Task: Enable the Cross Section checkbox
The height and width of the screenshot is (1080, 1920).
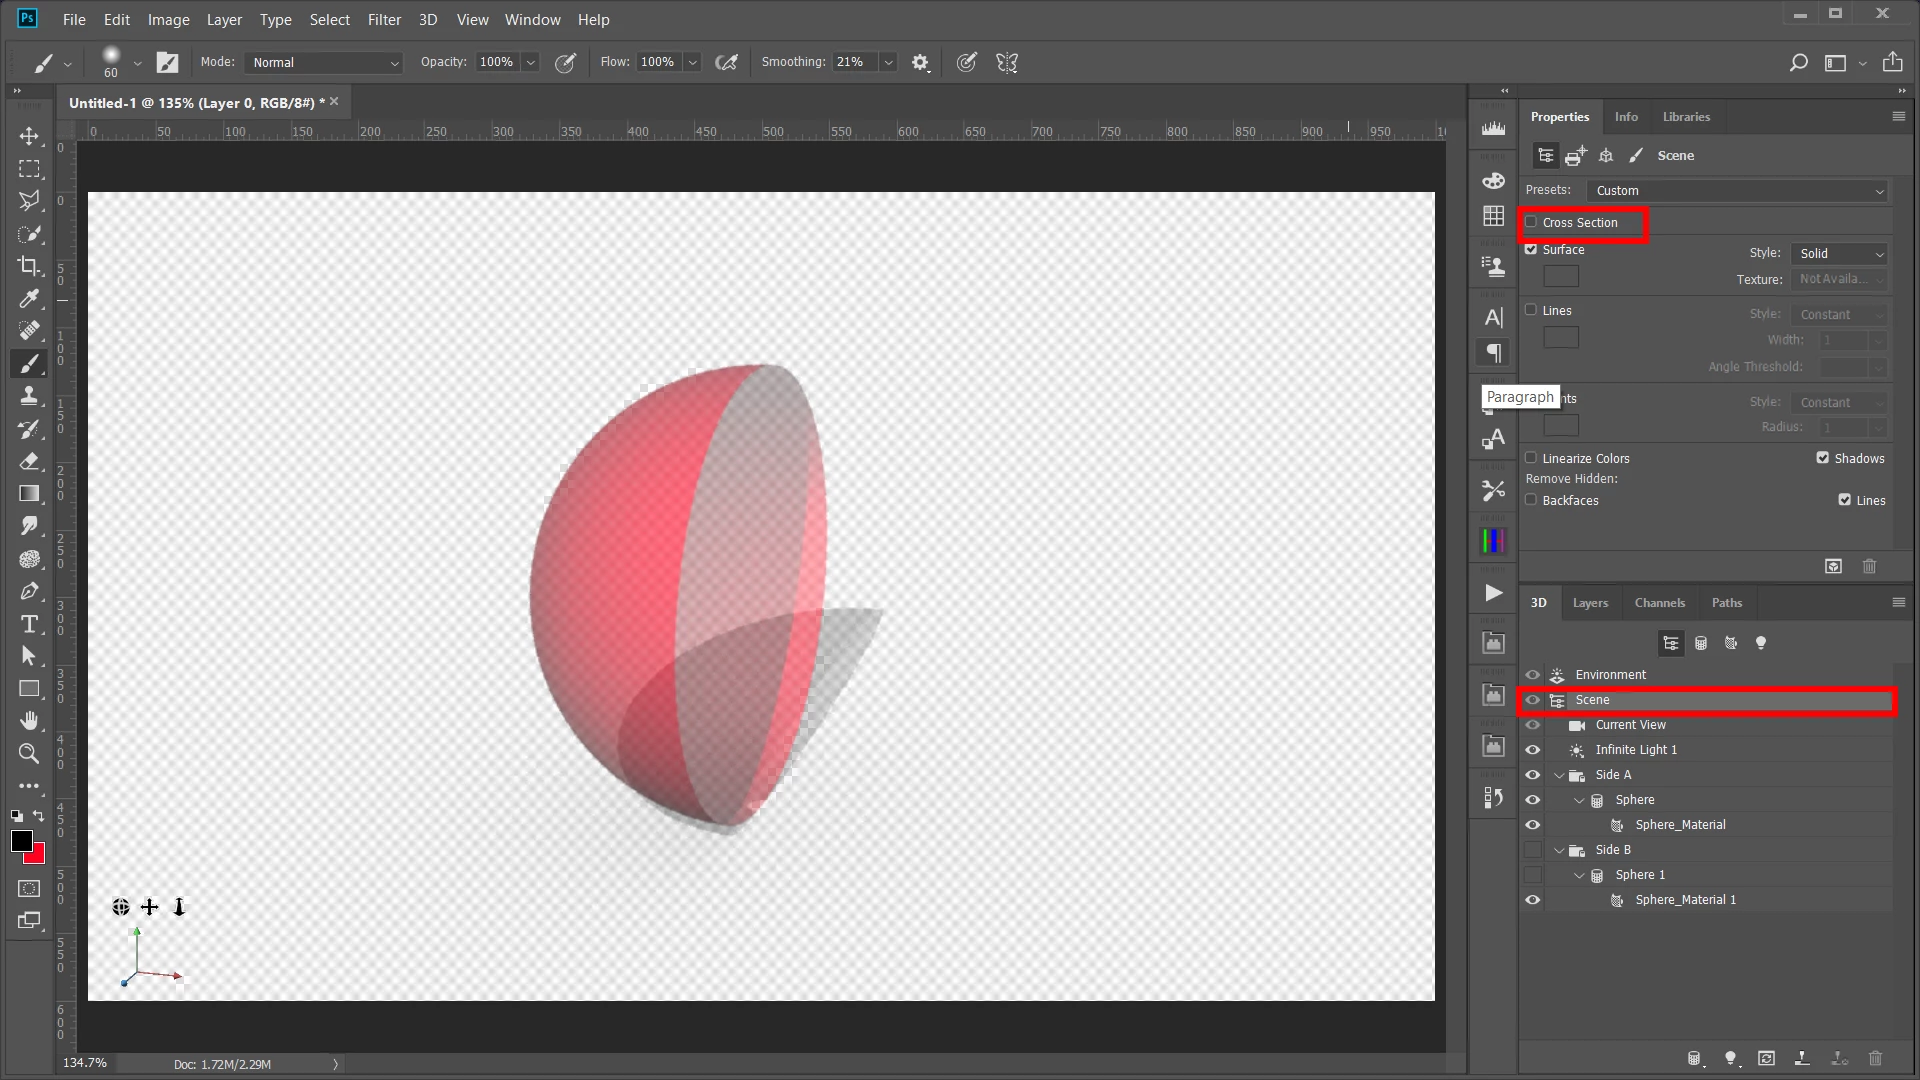Action: 1531,222
